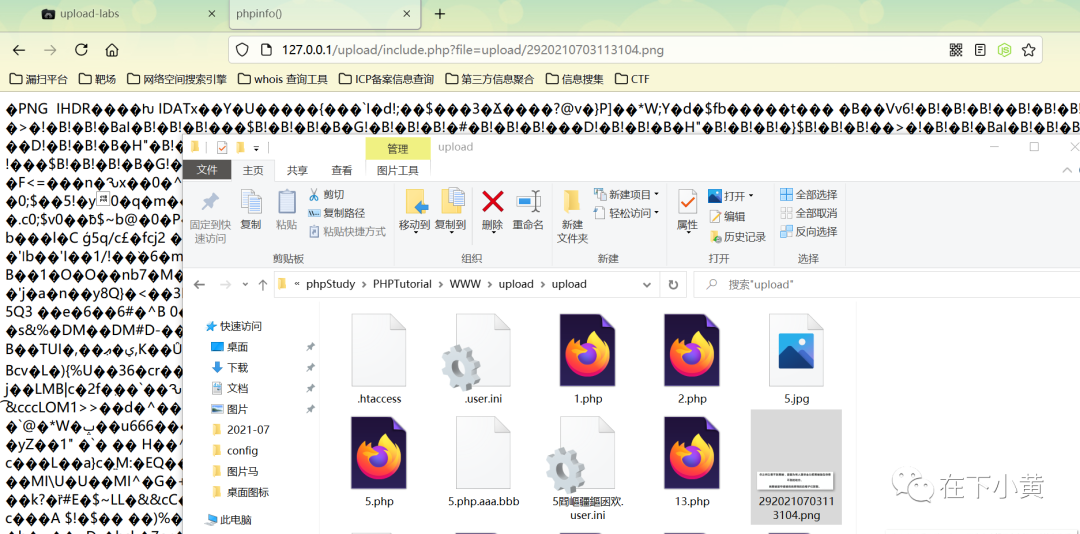Toggle the reader view icon
1080x534 pixels.
click(980, 50)
